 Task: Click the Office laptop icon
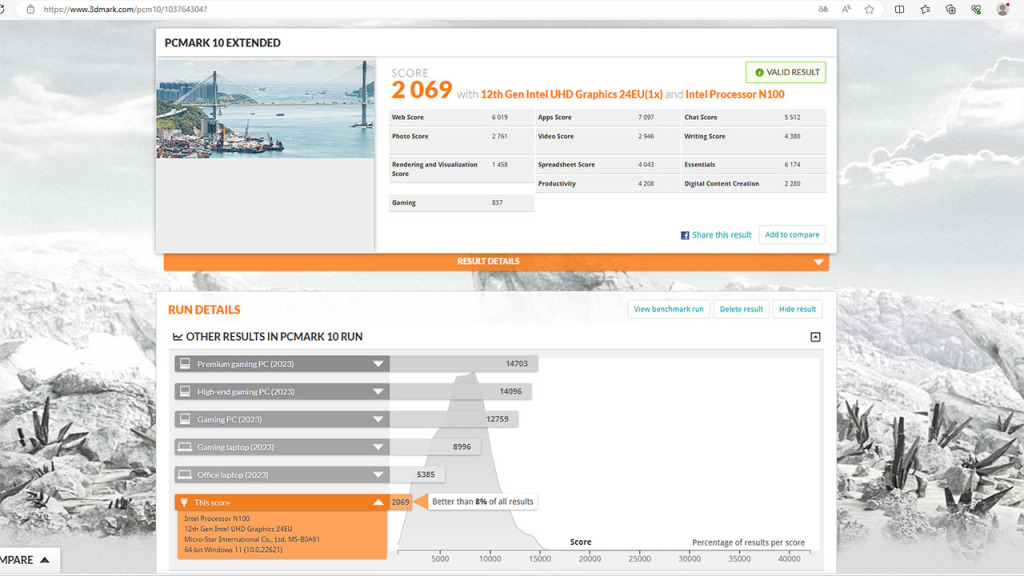185,475
